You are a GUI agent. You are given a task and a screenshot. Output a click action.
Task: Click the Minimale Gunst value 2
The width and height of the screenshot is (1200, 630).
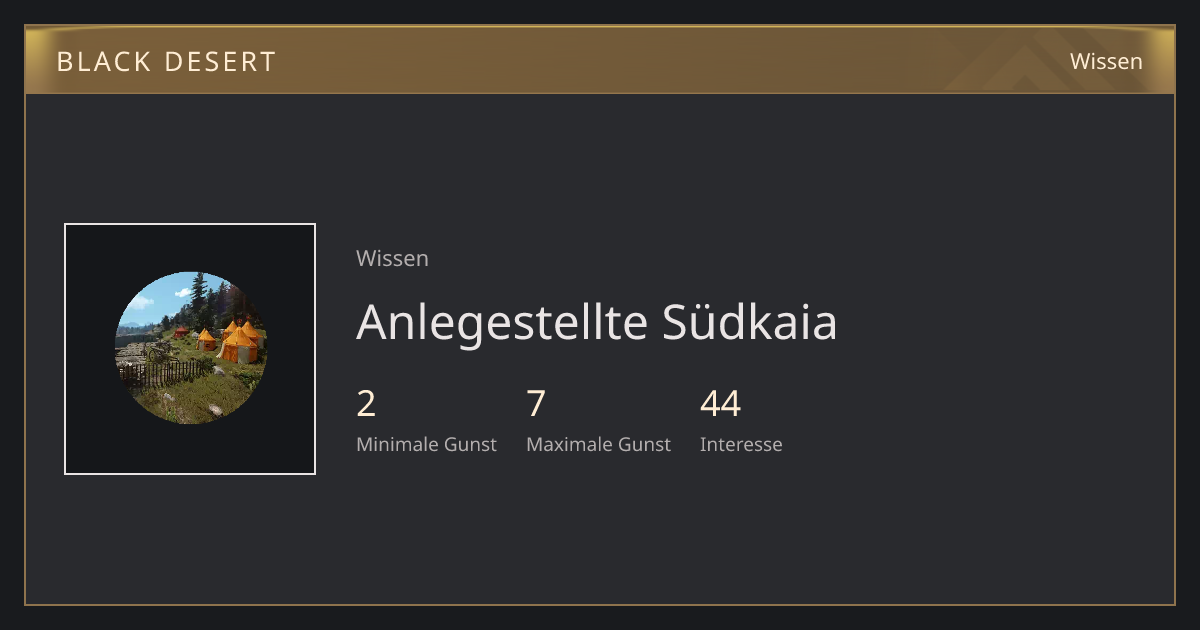pyautogui.click(x=366, y=404)
